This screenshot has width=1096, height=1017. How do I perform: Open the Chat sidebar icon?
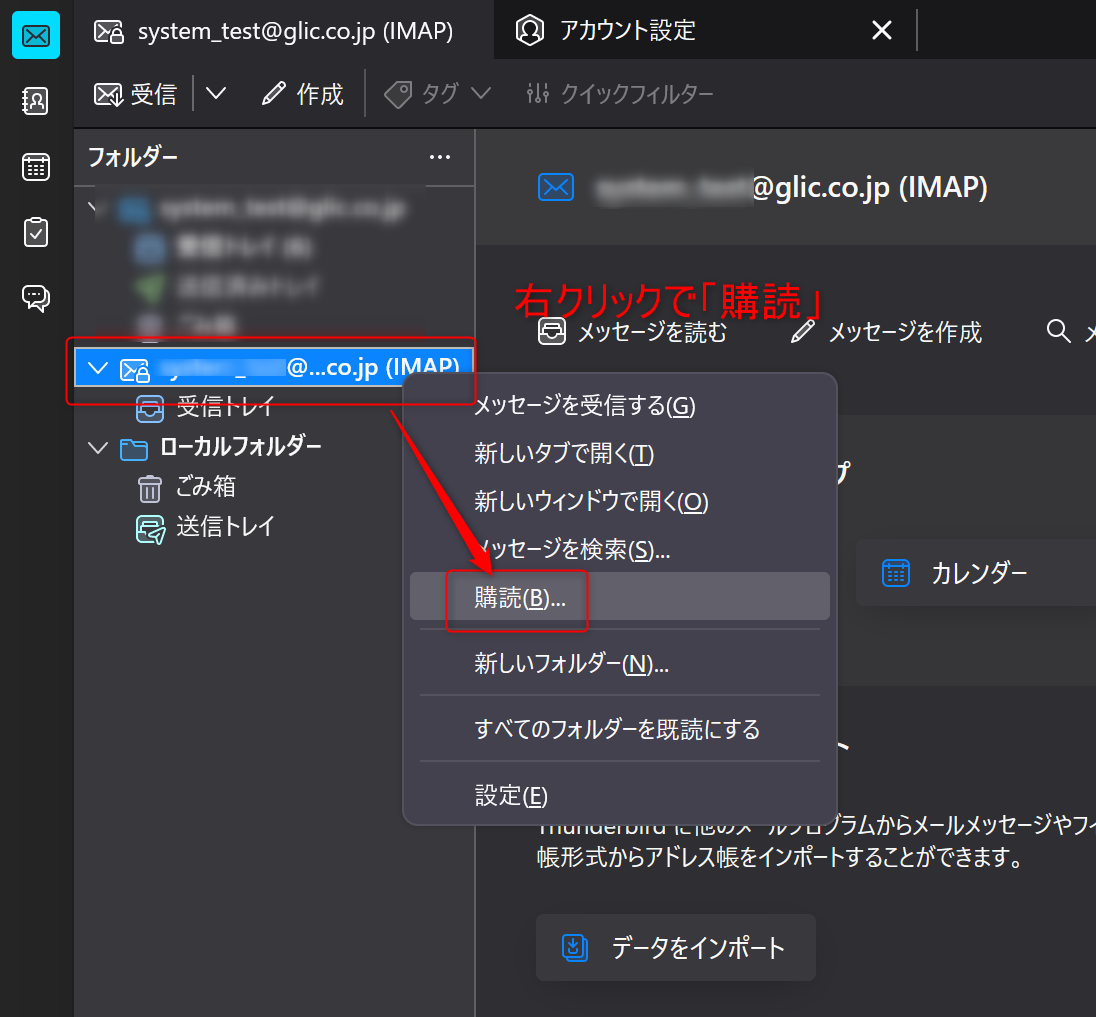point(35,298)
